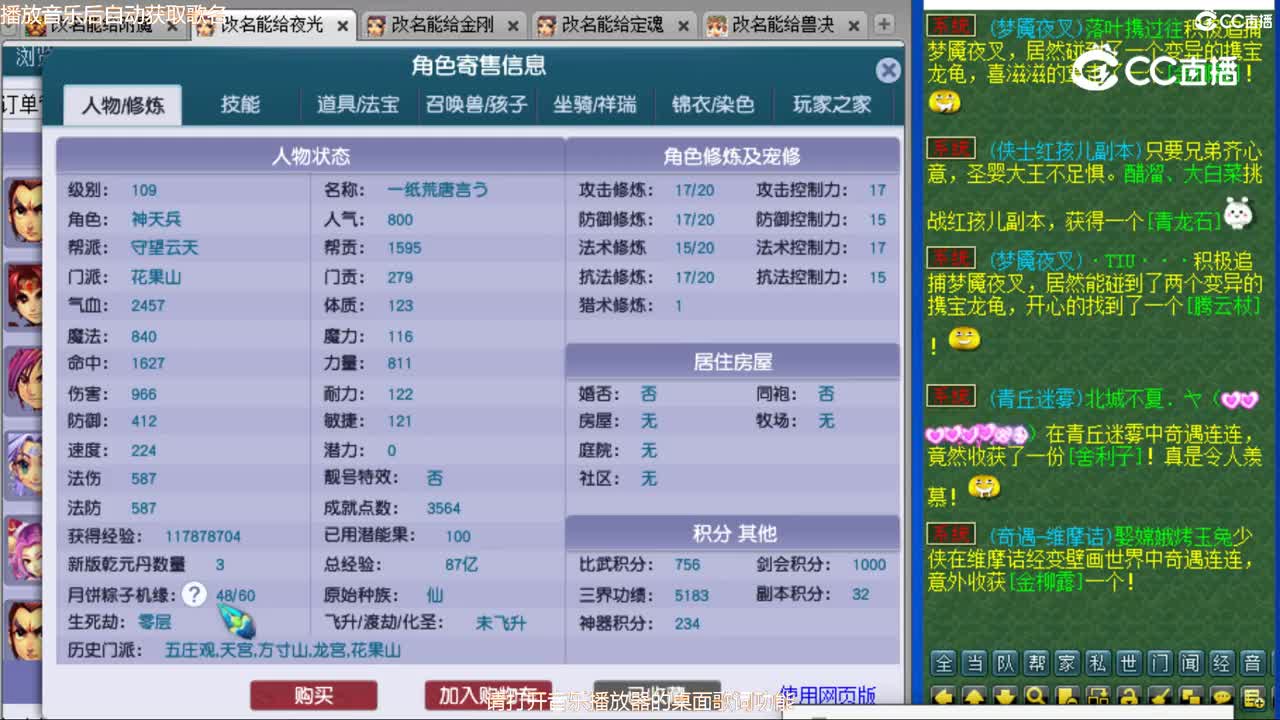Select the 坐骑/祥瑞 tab
Image resolution: width=1280 pixels, height=720 pixels.
click(x=595, y=104)
